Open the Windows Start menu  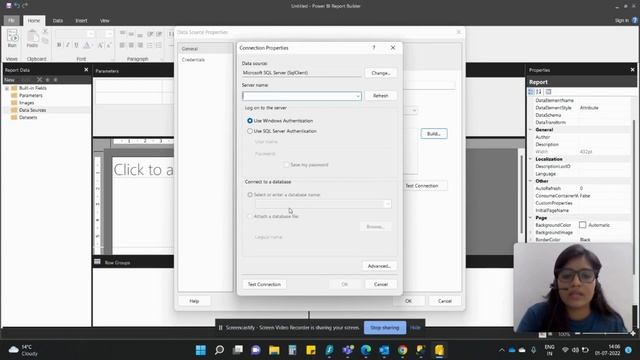[x=201, y=350]
